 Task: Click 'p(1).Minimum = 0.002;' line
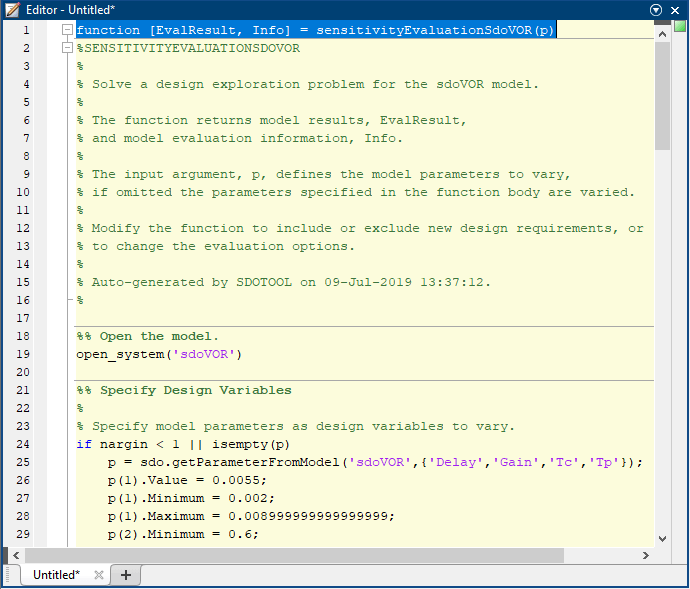pos(191,498)
